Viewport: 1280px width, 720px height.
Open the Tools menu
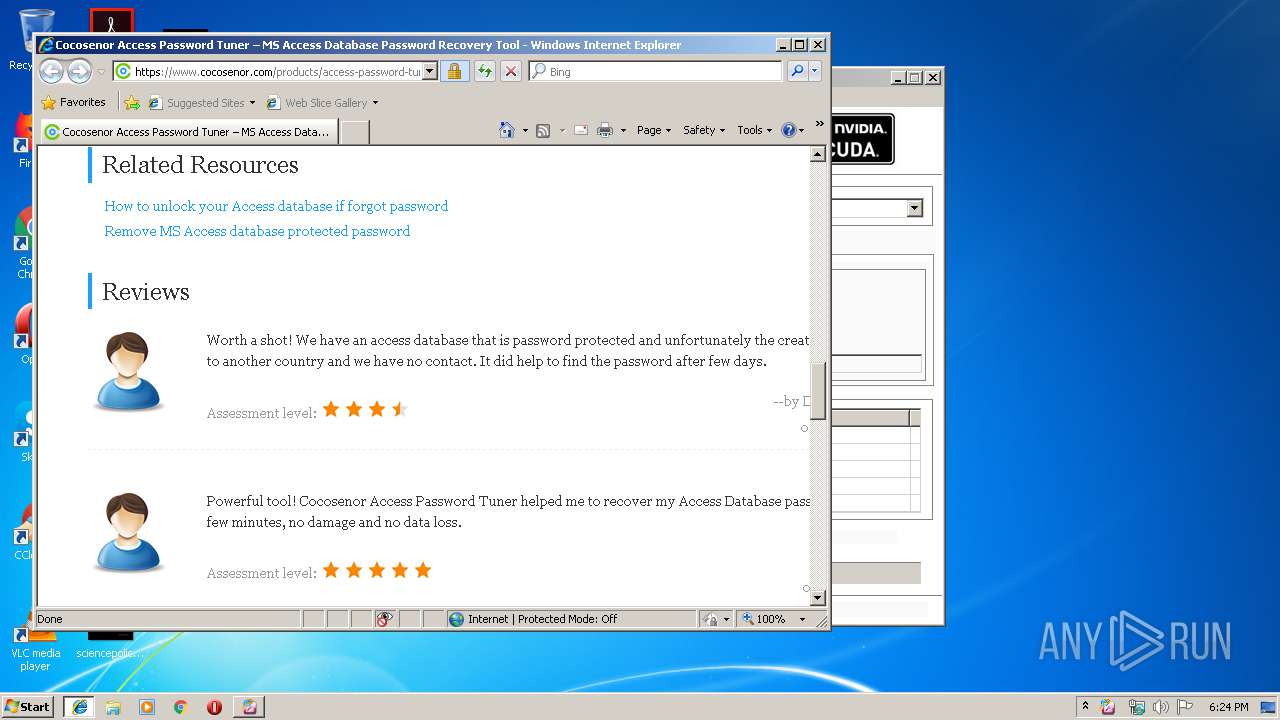[x=755, y=130]
